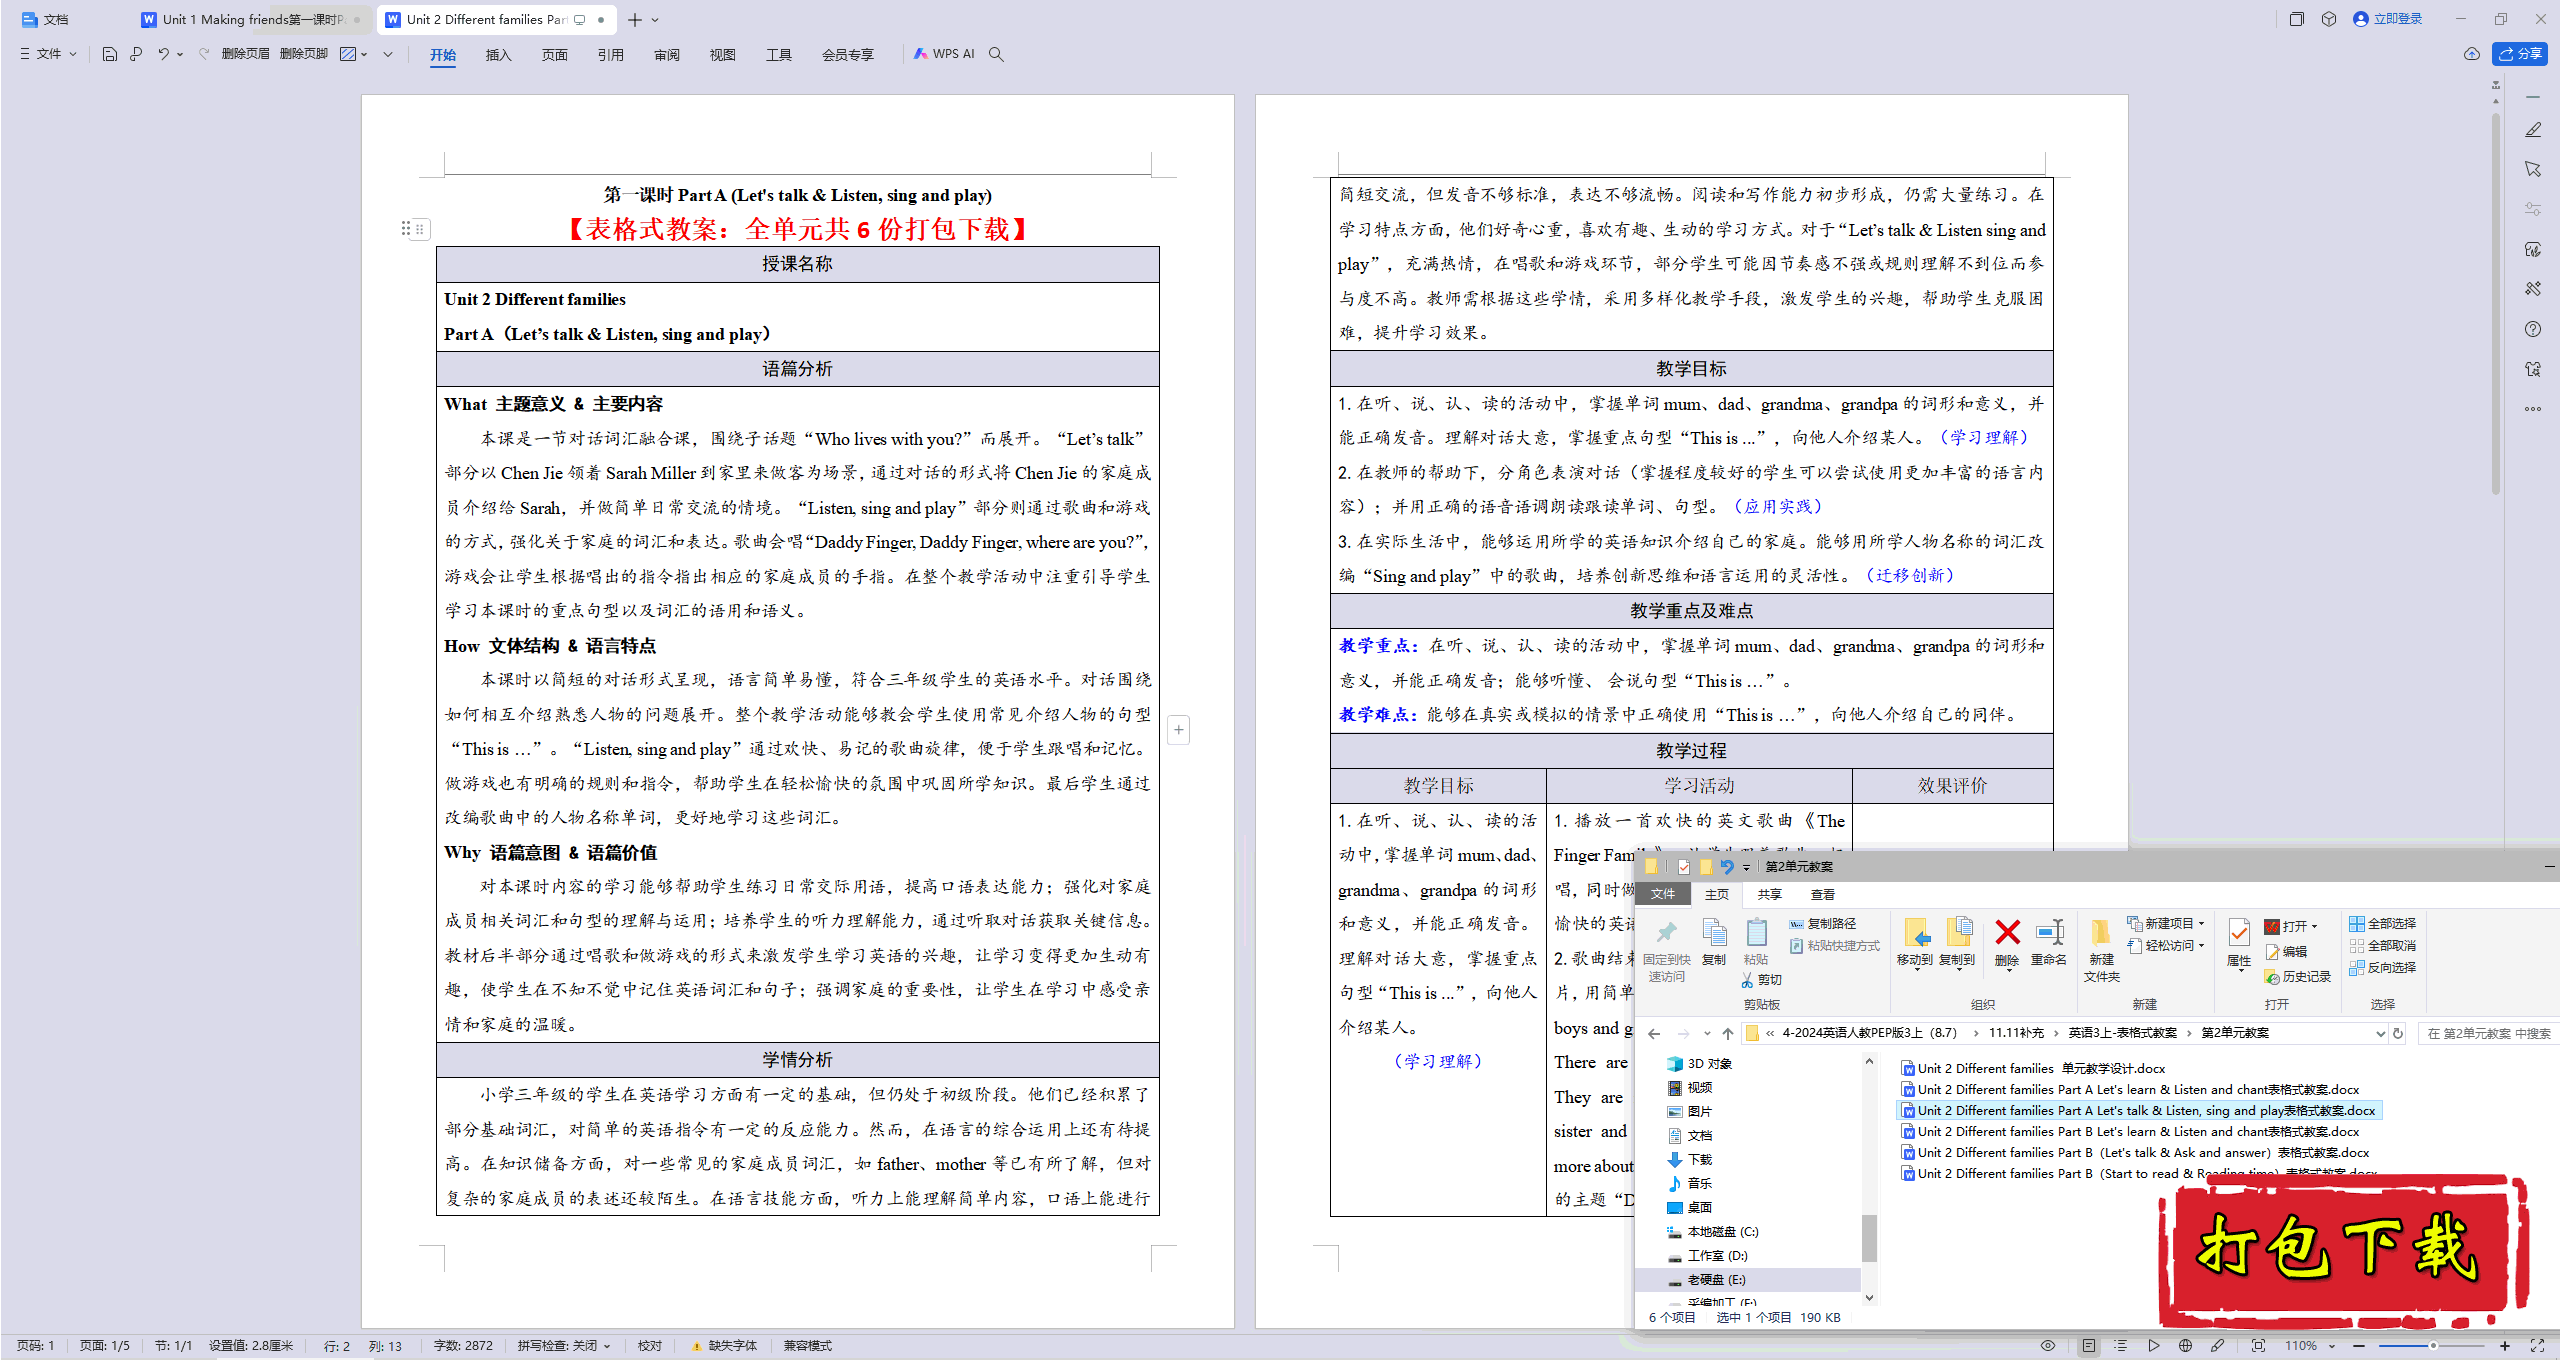The height and width of the screenshot is (1360, 2560).
Task: Select 本地磁盘 (C:) in Explorer sidebar
Action: pyautogui.click(x=1712, y=1231)
